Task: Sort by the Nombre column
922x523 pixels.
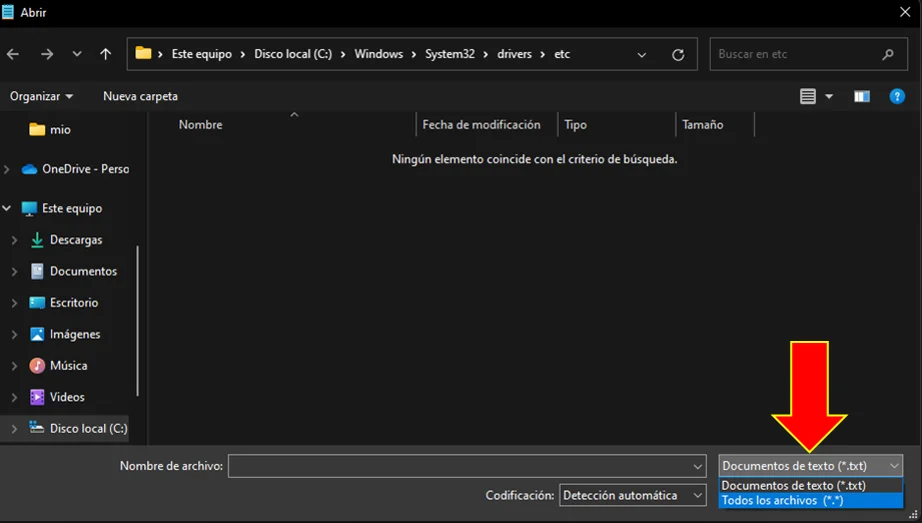Action: click(201, 125)
